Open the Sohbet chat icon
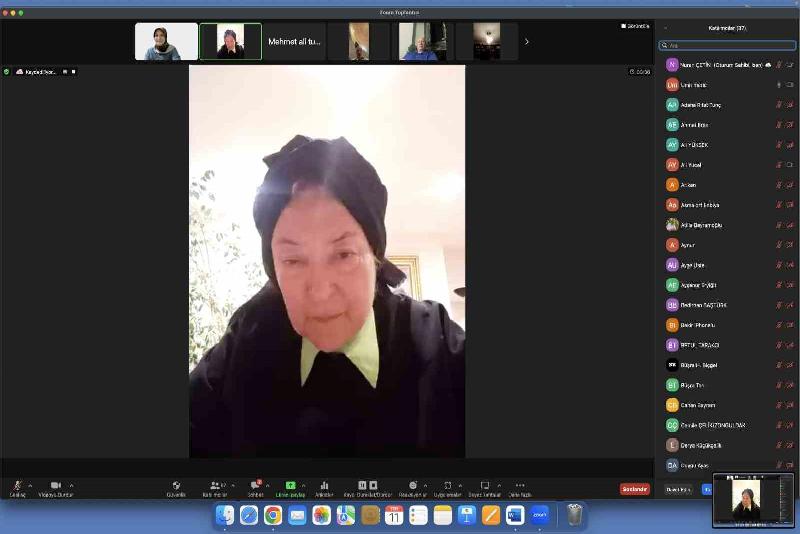800x534 pixels. pyautogui.click(x=255, y=485)
